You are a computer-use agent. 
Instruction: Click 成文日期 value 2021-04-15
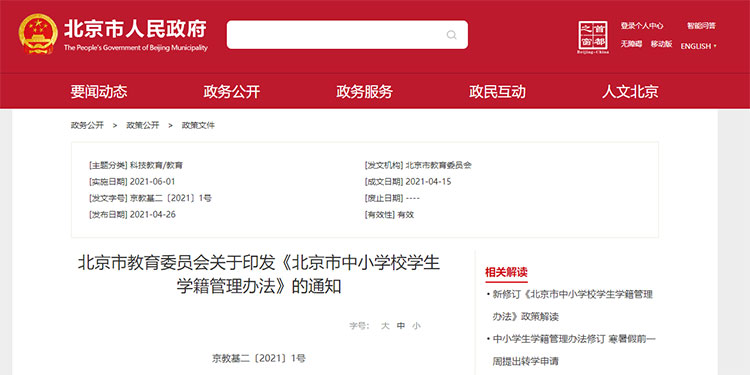[428, 182]
